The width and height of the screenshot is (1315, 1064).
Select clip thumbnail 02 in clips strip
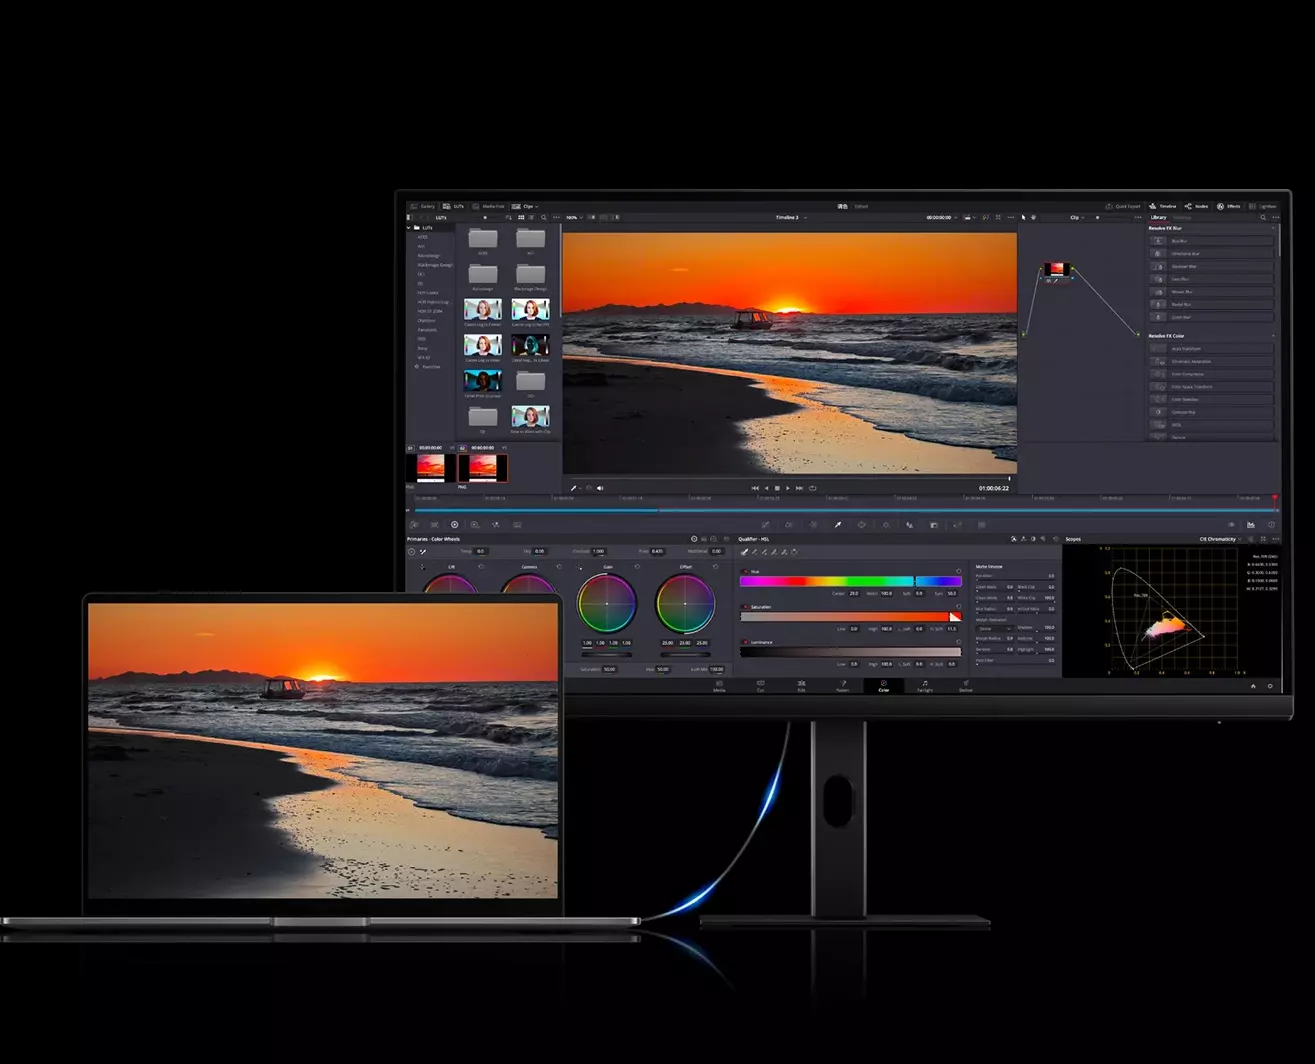click(x=483, y=468)
